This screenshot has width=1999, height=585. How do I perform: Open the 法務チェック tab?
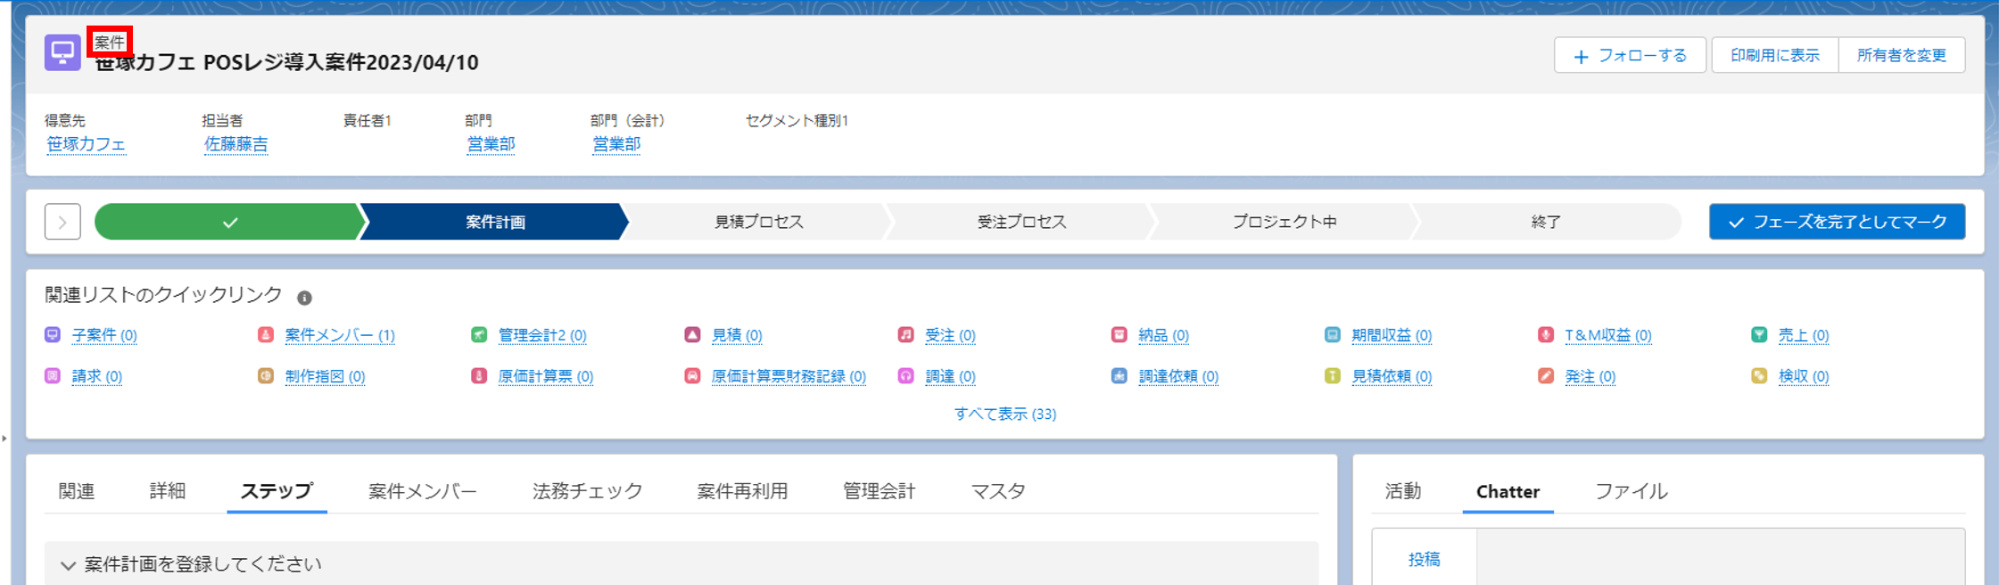pos(587,491)
